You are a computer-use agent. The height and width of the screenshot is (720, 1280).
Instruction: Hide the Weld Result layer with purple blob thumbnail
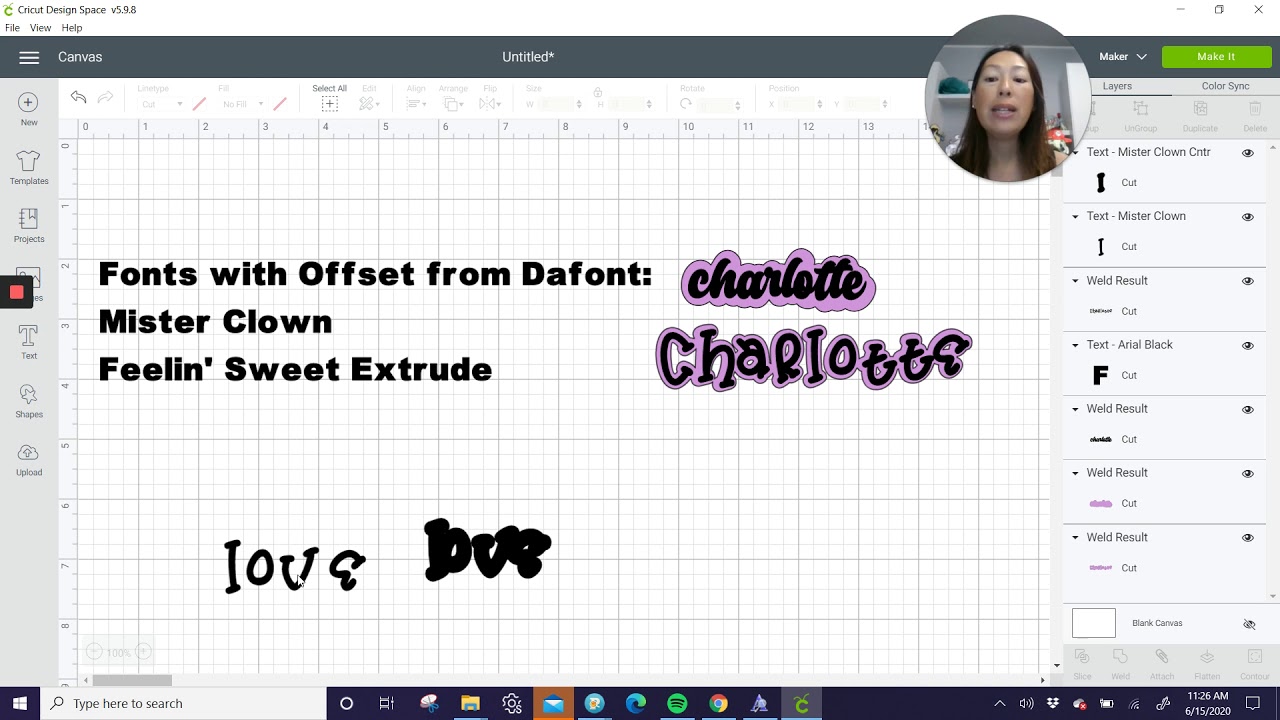[x=1248, y=473]
